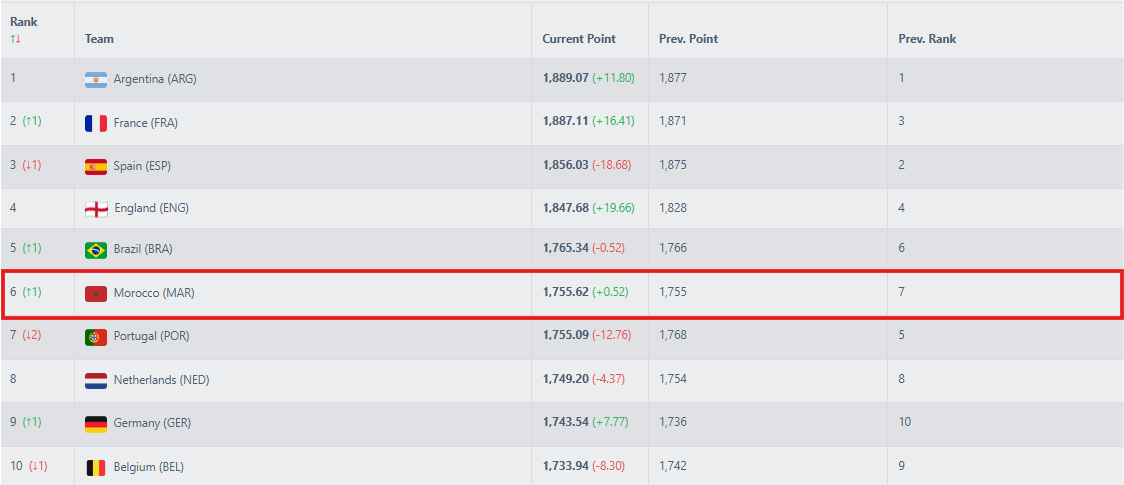The image size is (1124, 485).
Task: Click the Rank column header label
Action: pos(24,22)
